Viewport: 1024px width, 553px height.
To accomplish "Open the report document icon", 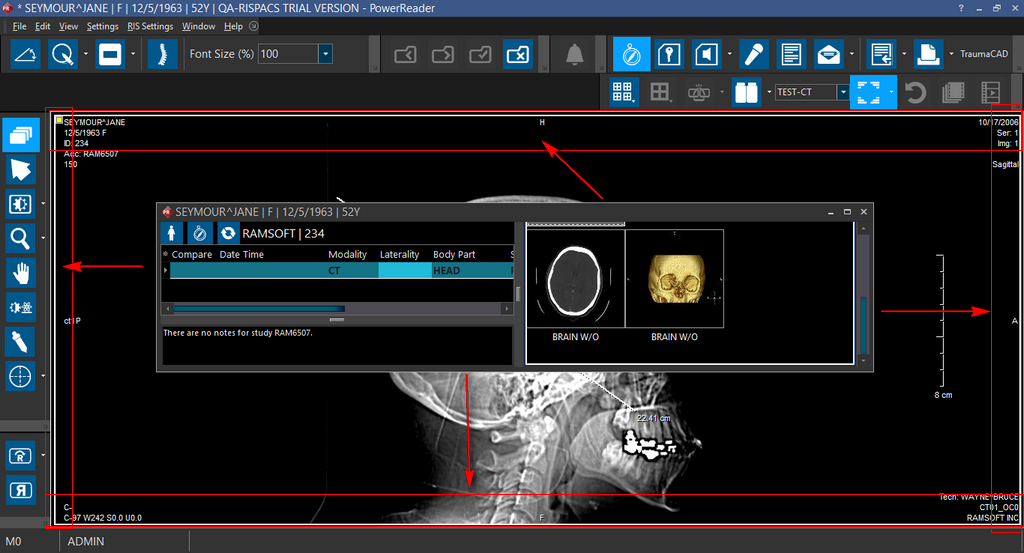I will click(790, 54).
